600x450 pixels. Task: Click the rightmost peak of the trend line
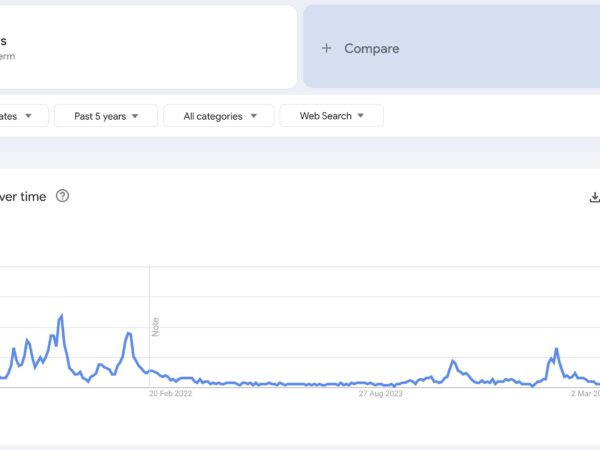point(556,349)
